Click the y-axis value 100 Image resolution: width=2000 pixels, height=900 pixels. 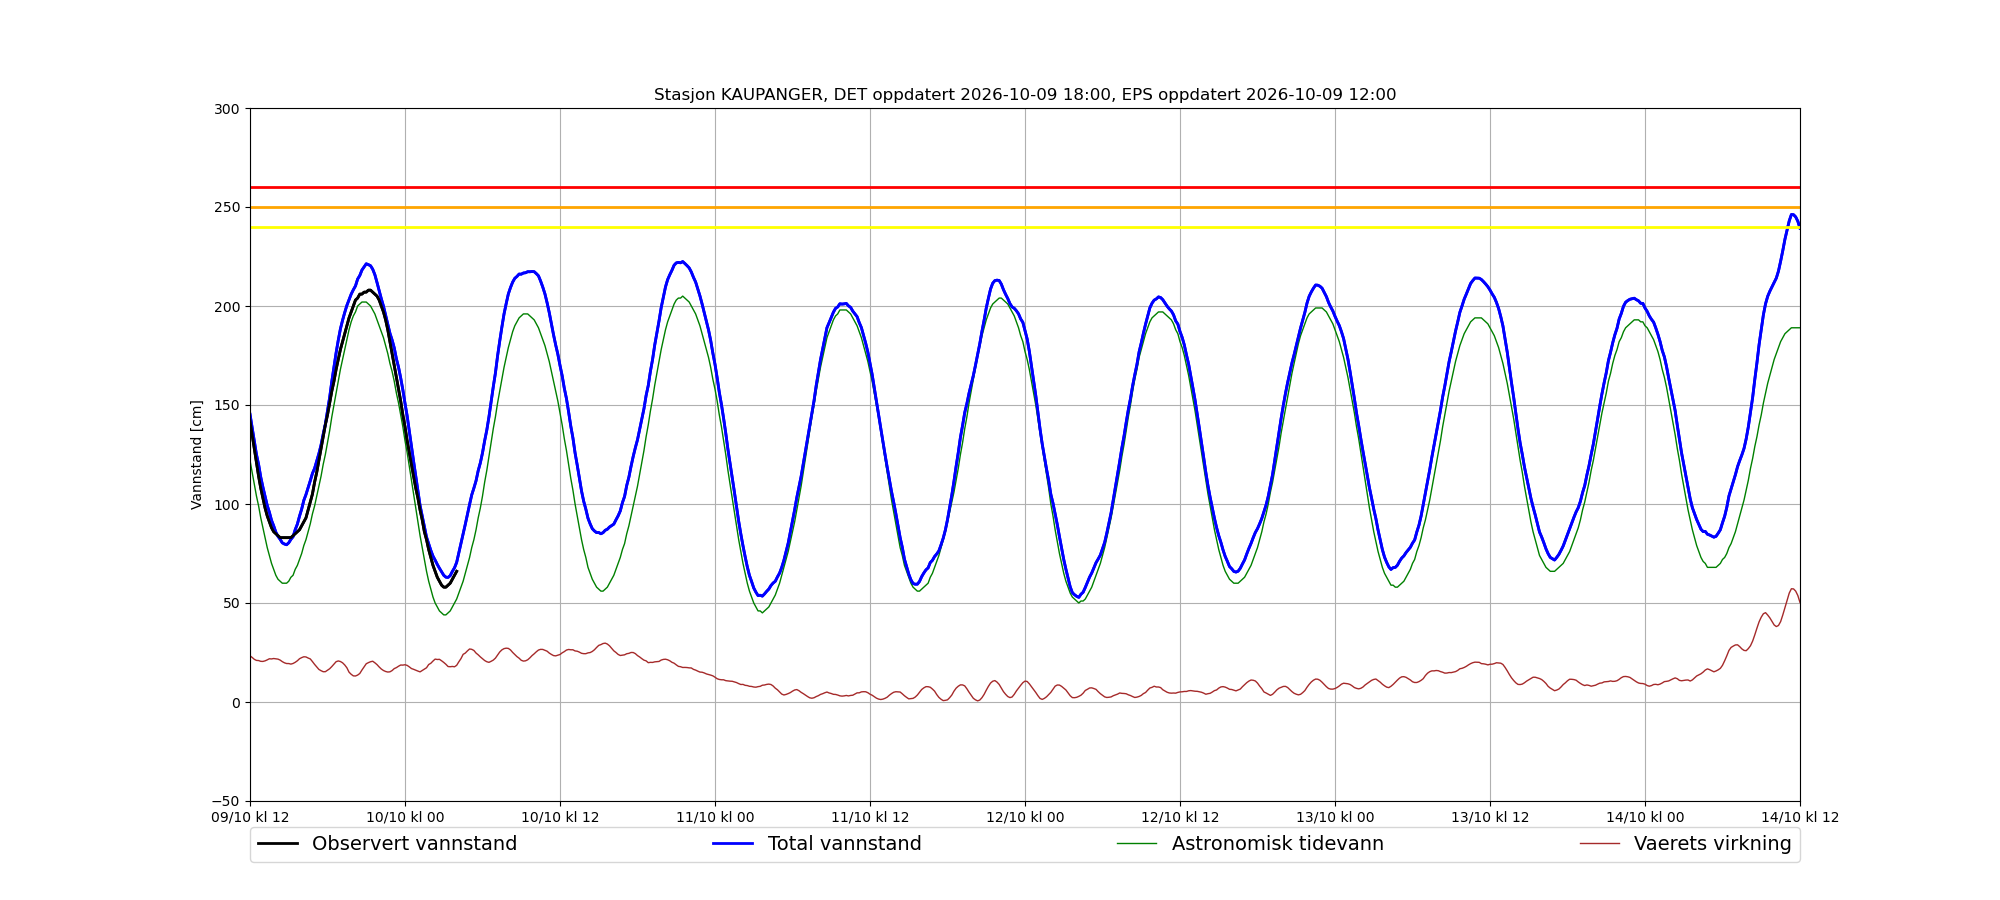tap(229, 504)
